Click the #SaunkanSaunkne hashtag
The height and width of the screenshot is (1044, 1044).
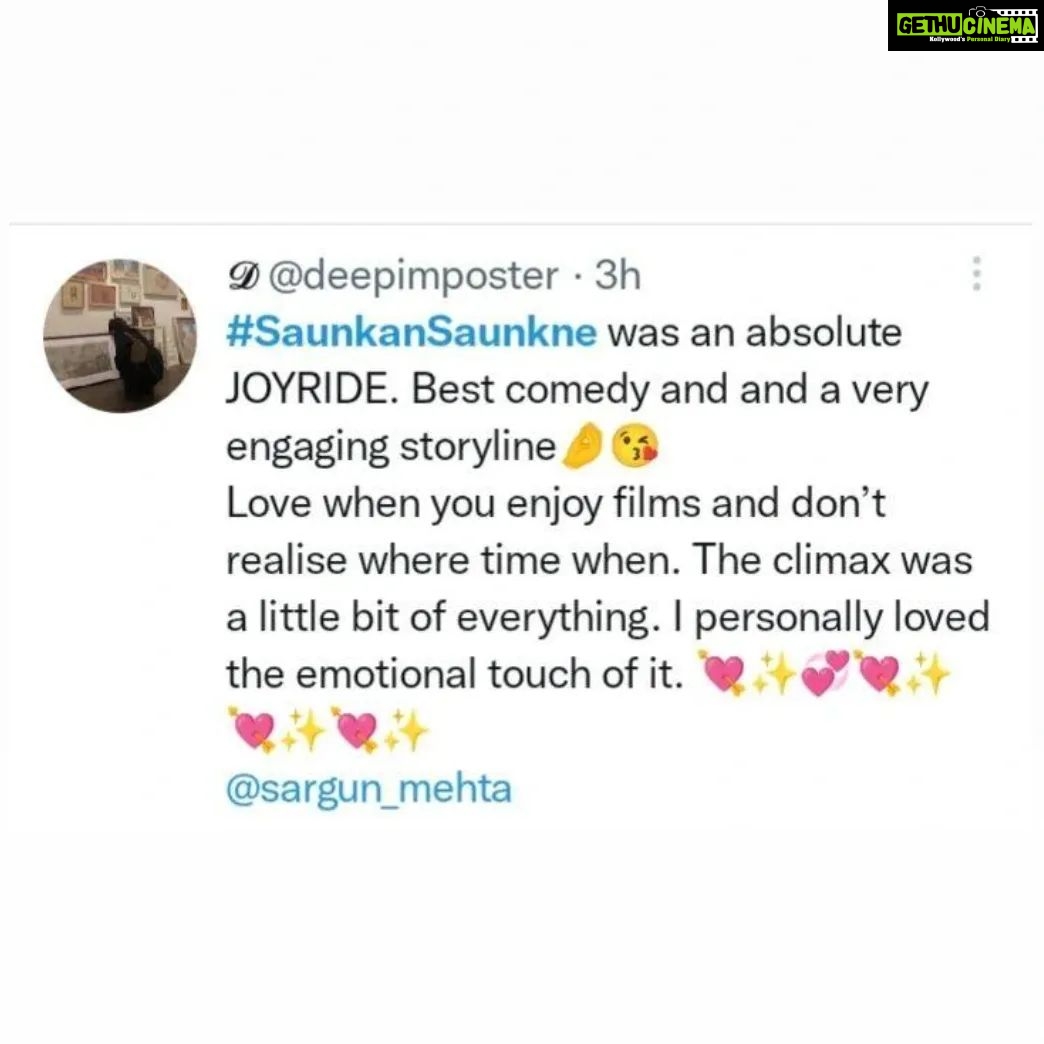[x=411, y=332]
